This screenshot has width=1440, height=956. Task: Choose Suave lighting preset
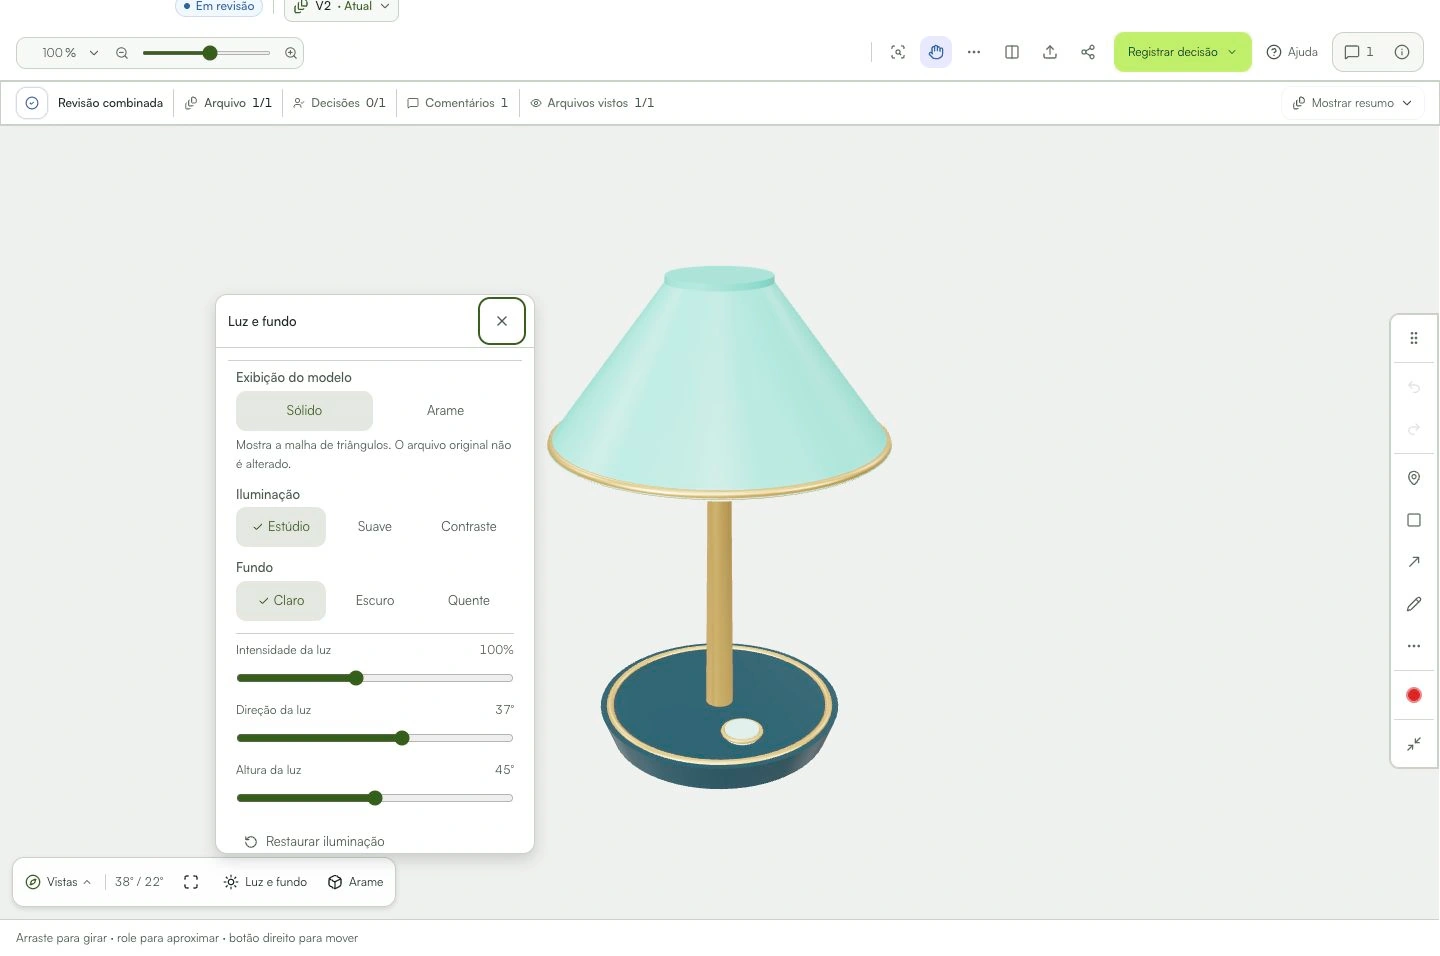click(375, 527)
